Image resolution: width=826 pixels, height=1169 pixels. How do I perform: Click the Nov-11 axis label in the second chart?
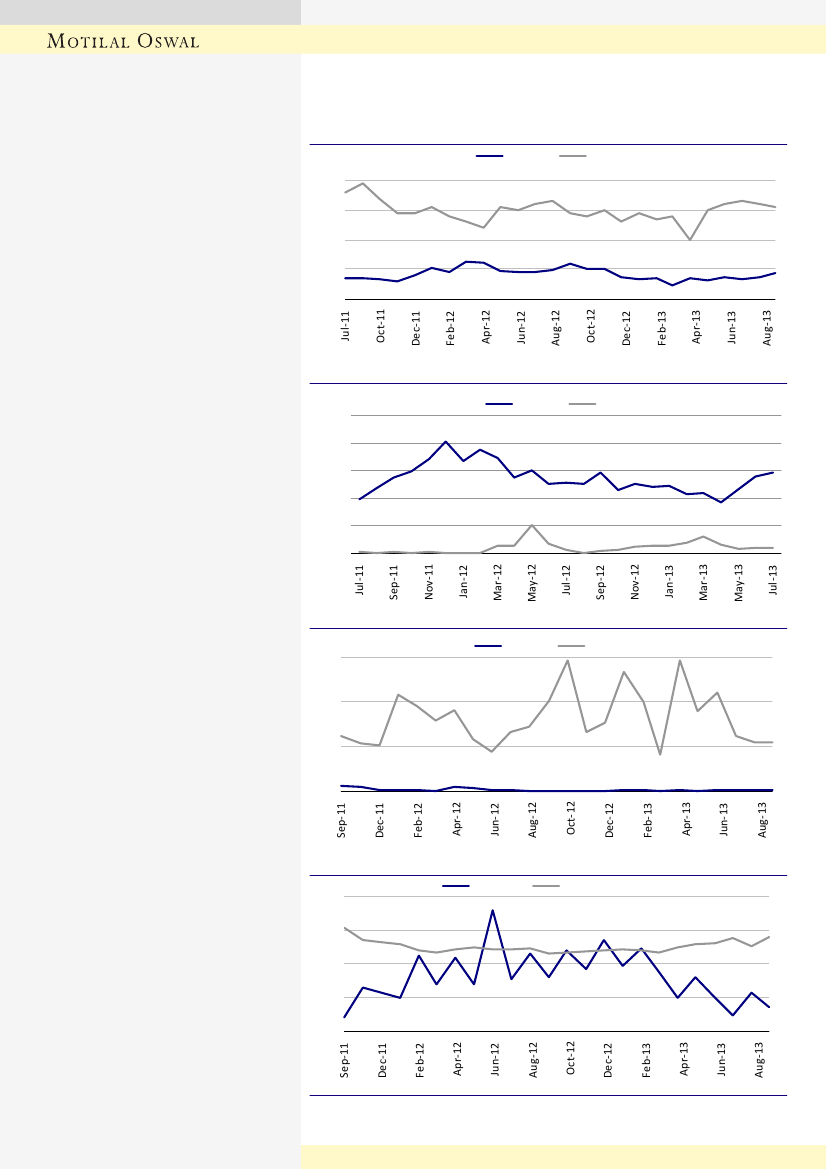click(429, 580)
